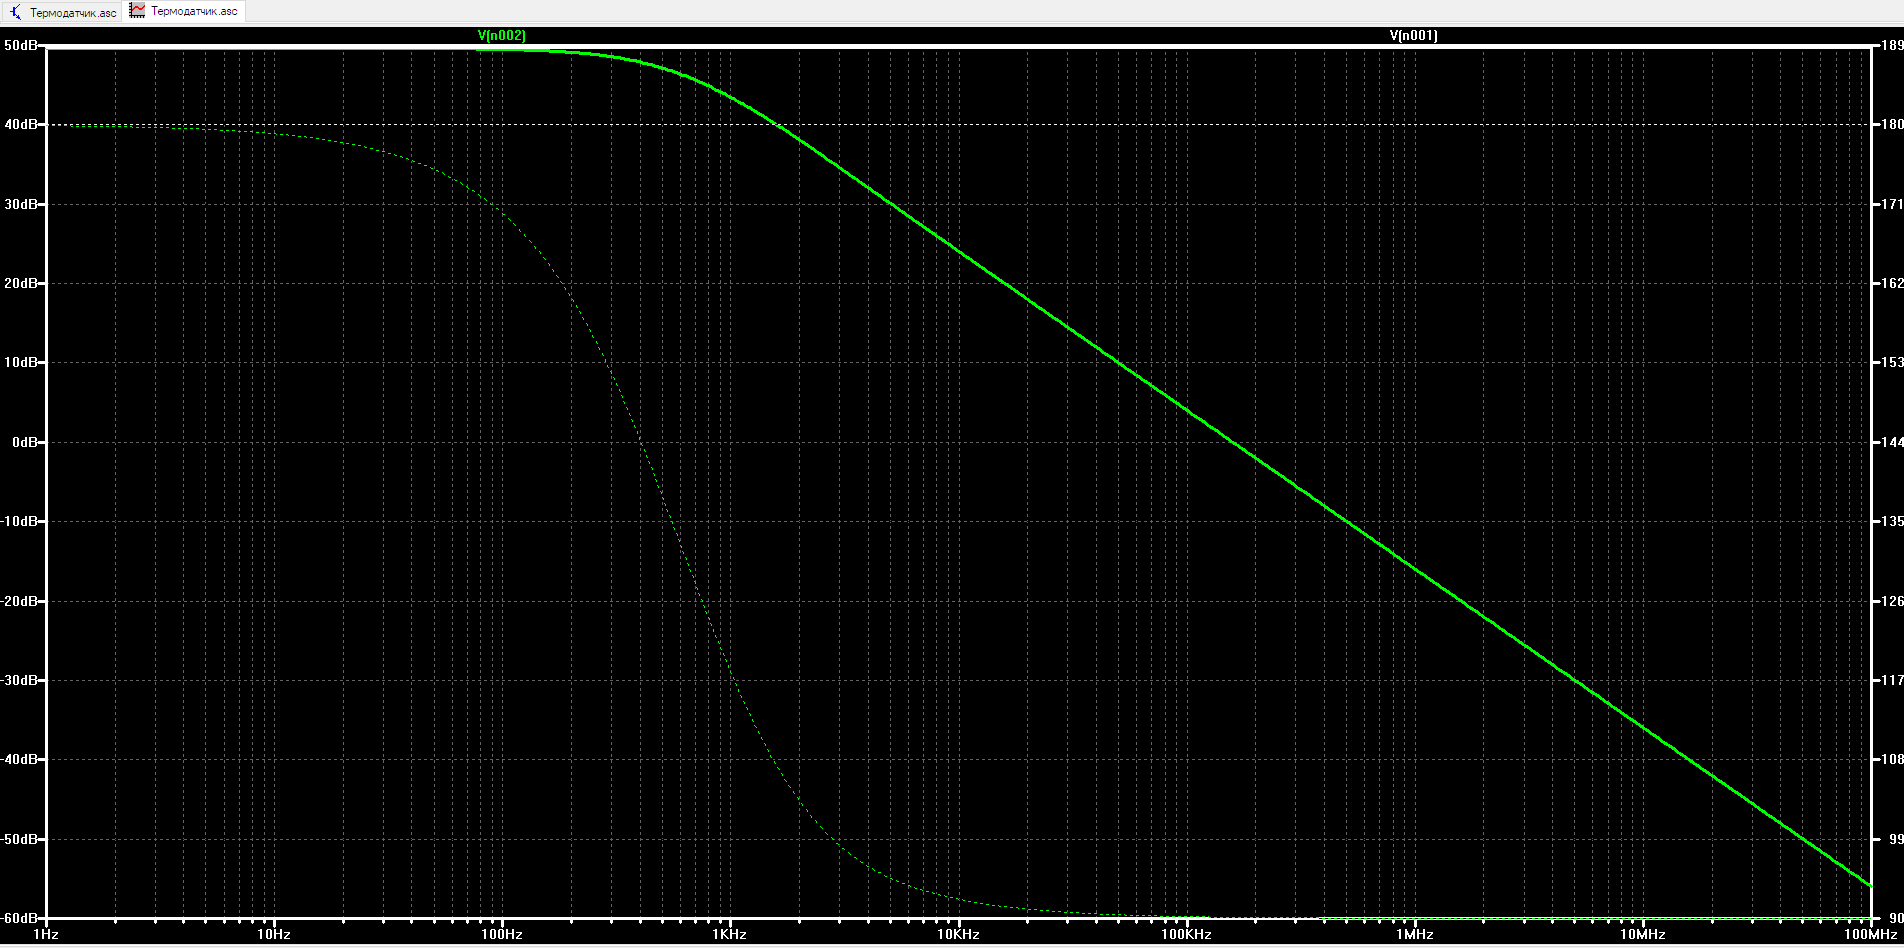This screenshot has height=948, width=1904.
Task: Click the 1MHz frequency axis label
Action: coord(1415,935)
